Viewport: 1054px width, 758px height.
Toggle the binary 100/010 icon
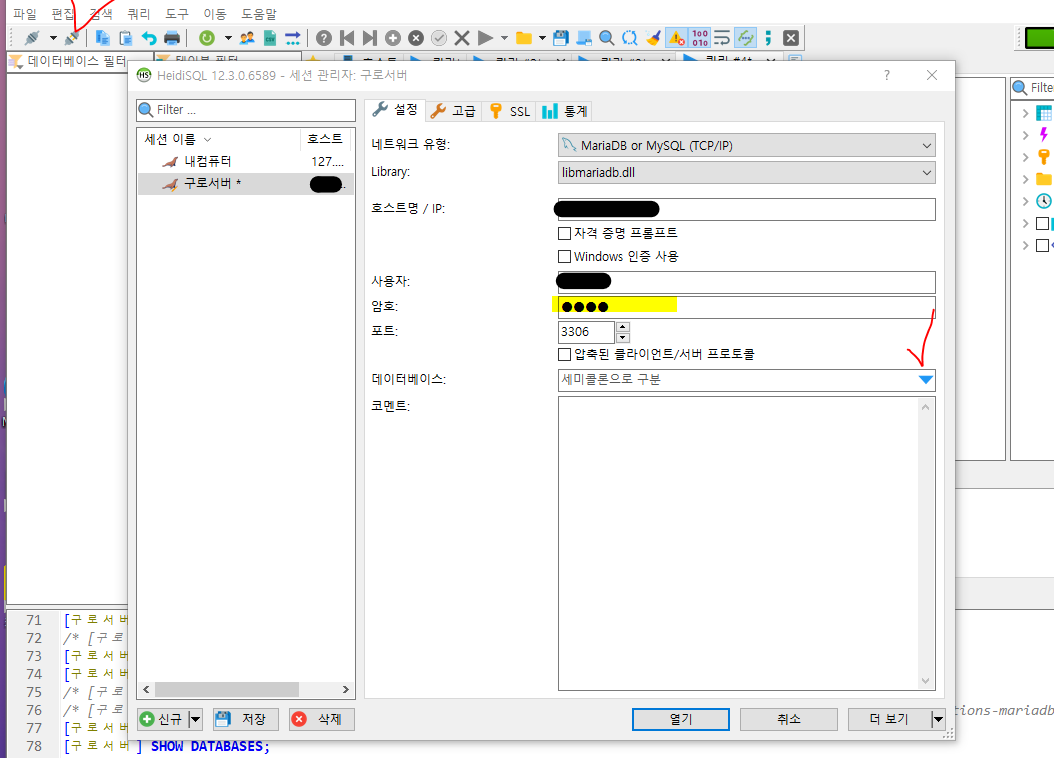(x=700, y=38)
